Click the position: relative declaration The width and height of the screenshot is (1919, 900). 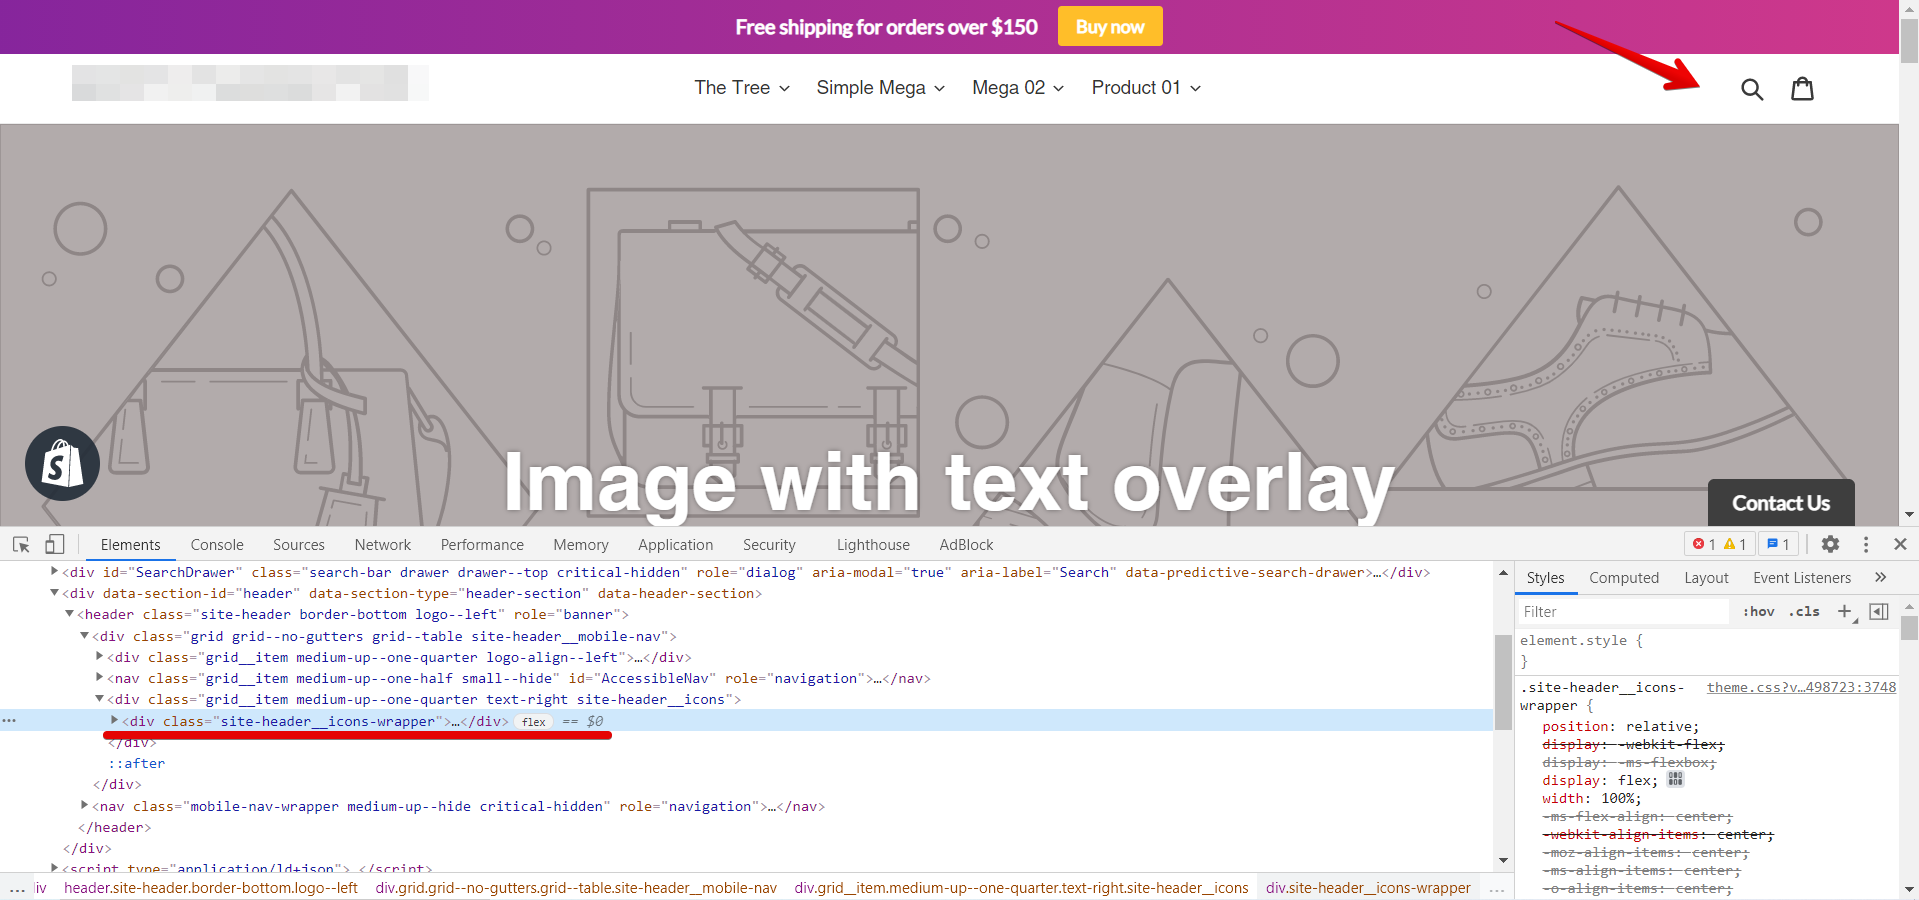(x=1620, y=726)
